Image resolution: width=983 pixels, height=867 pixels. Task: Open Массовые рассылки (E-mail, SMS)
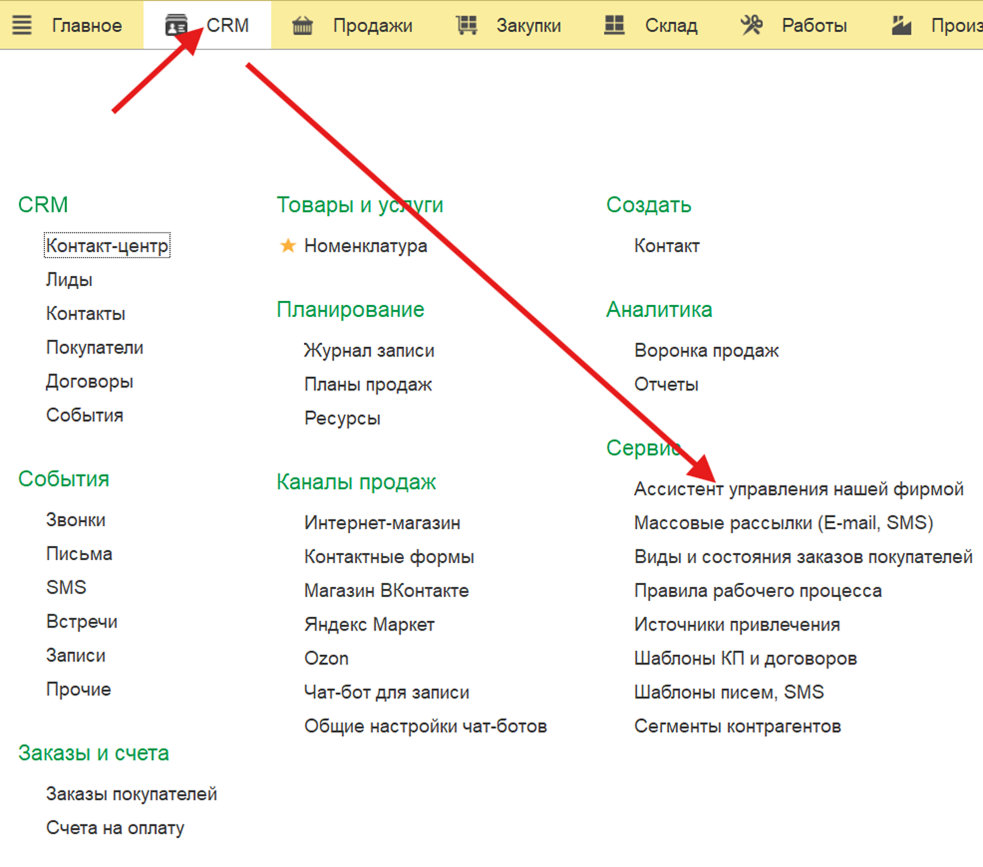tap(784, 522)
